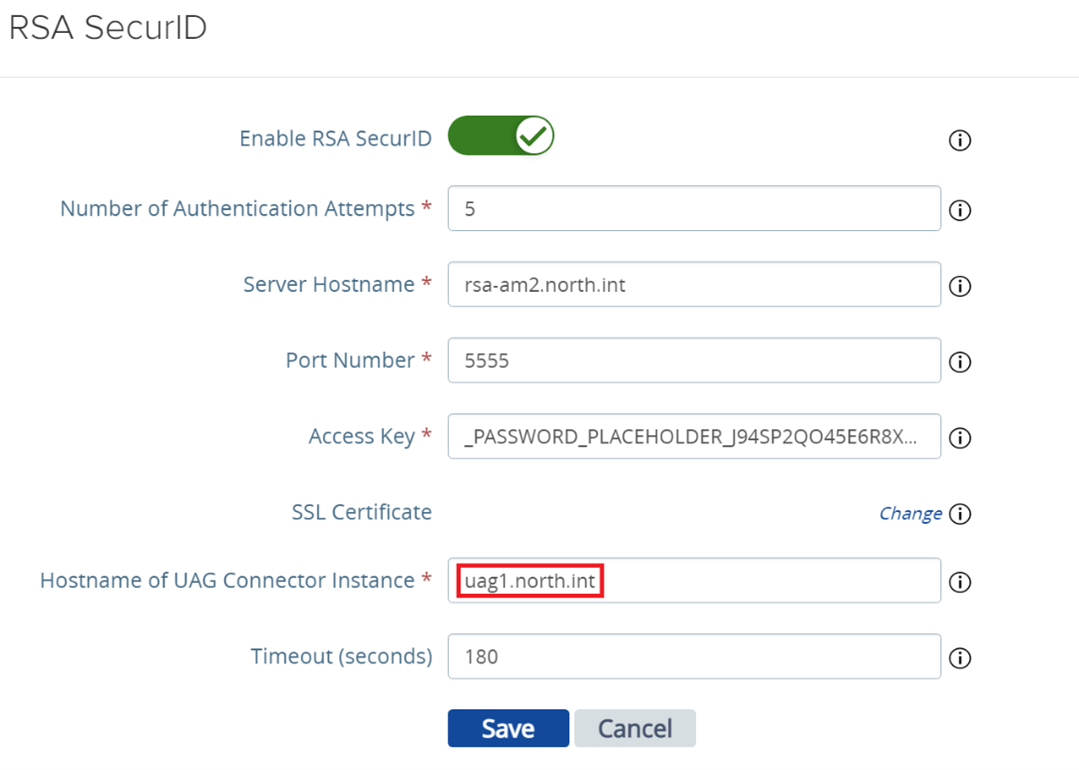Click the Timeout (seconds) info icon
This screenshot has width=1079, height=770.
[x=959, y=658]
